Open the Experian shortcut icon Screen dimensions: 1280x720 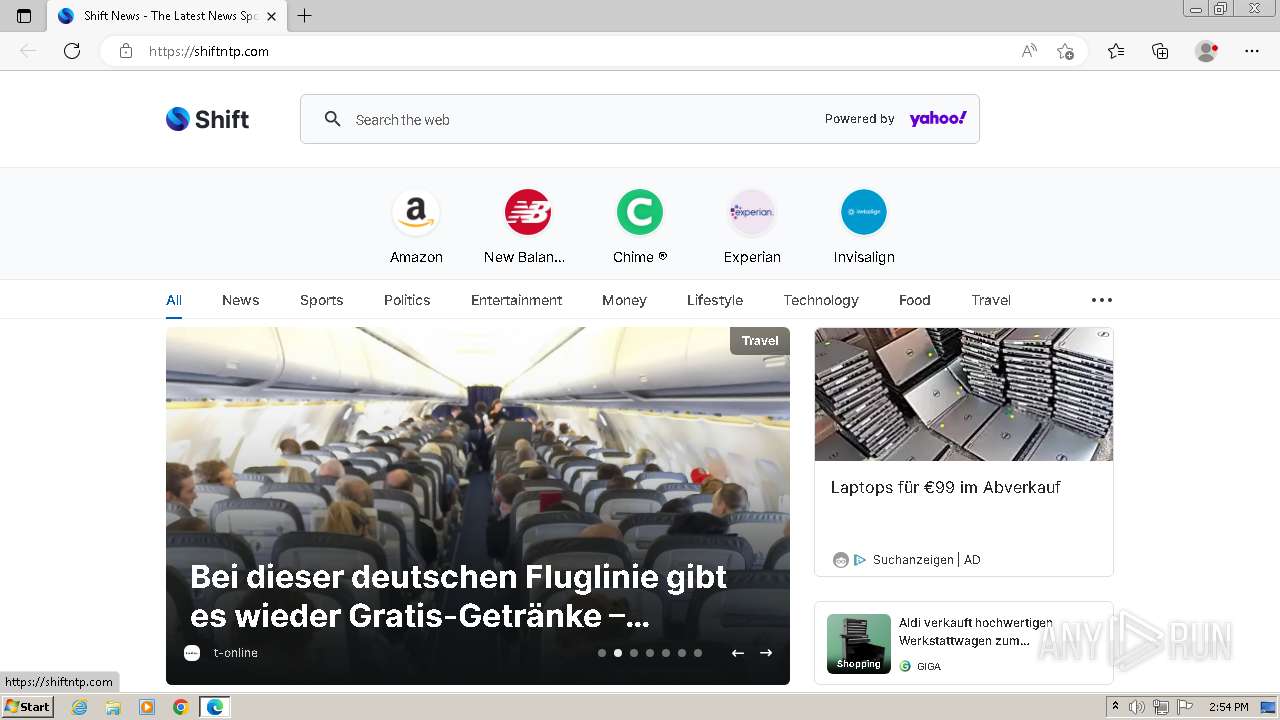(752, 212)
